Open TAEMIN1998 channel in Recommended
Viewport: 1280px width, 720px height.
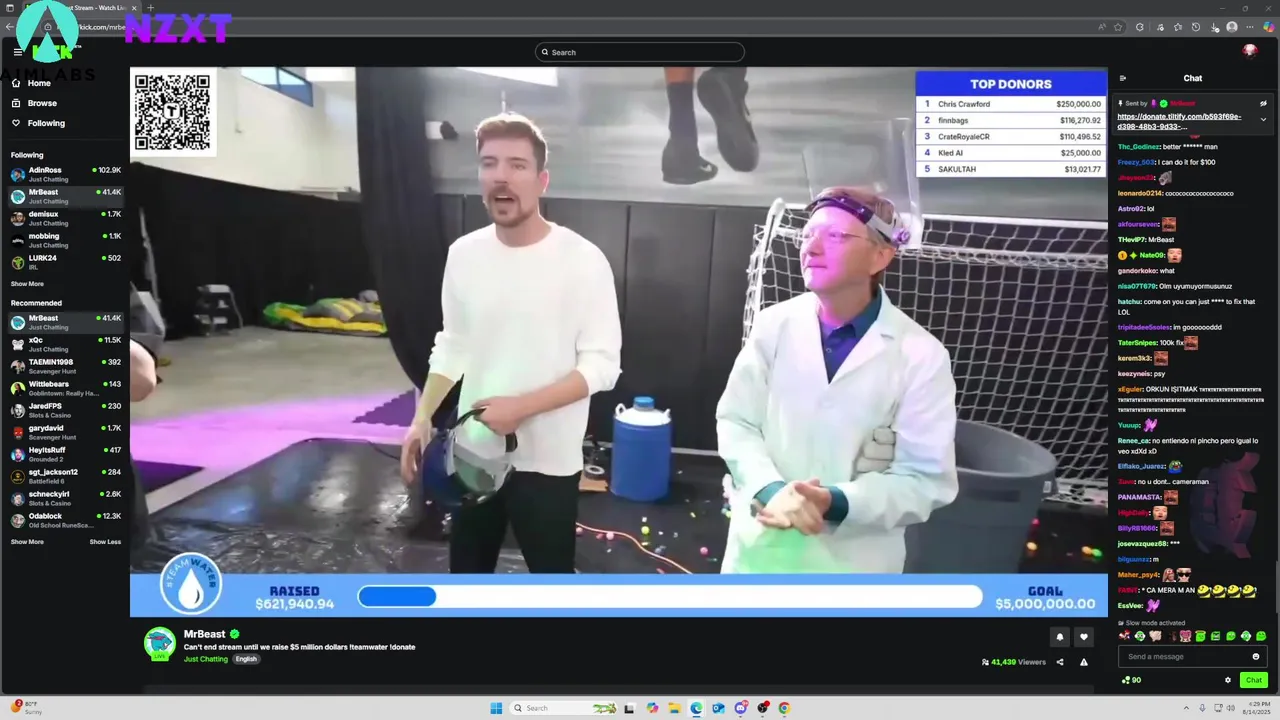click(65, 366)
